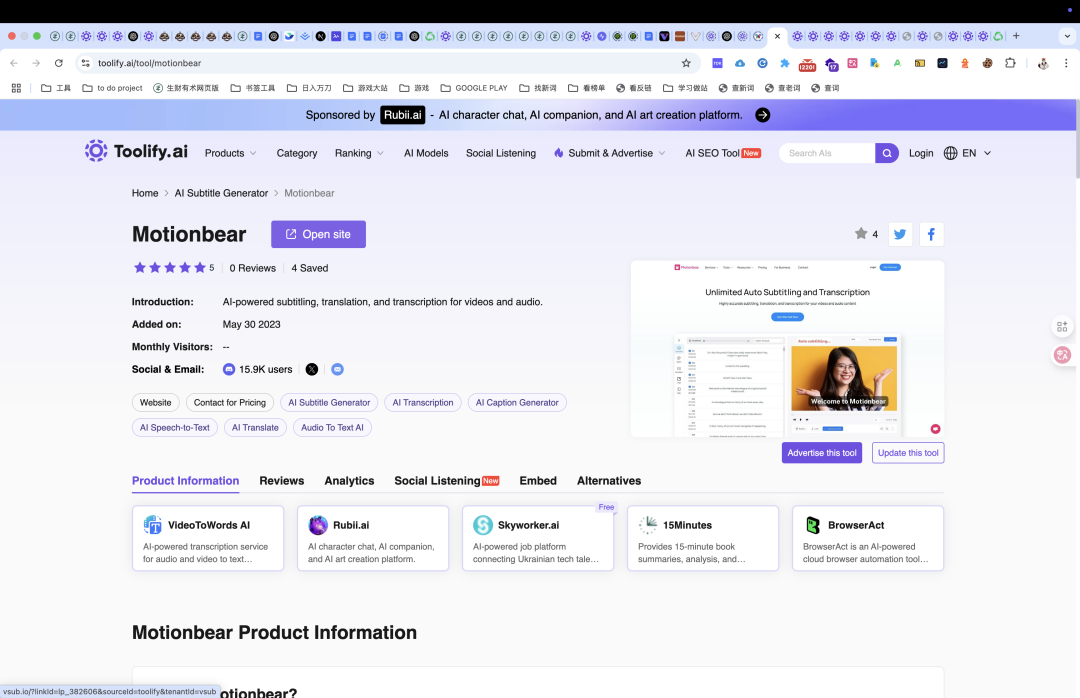Open the X social profile icon
Viewport: 1080px width, 698px height.
click(x=312, y=369)
